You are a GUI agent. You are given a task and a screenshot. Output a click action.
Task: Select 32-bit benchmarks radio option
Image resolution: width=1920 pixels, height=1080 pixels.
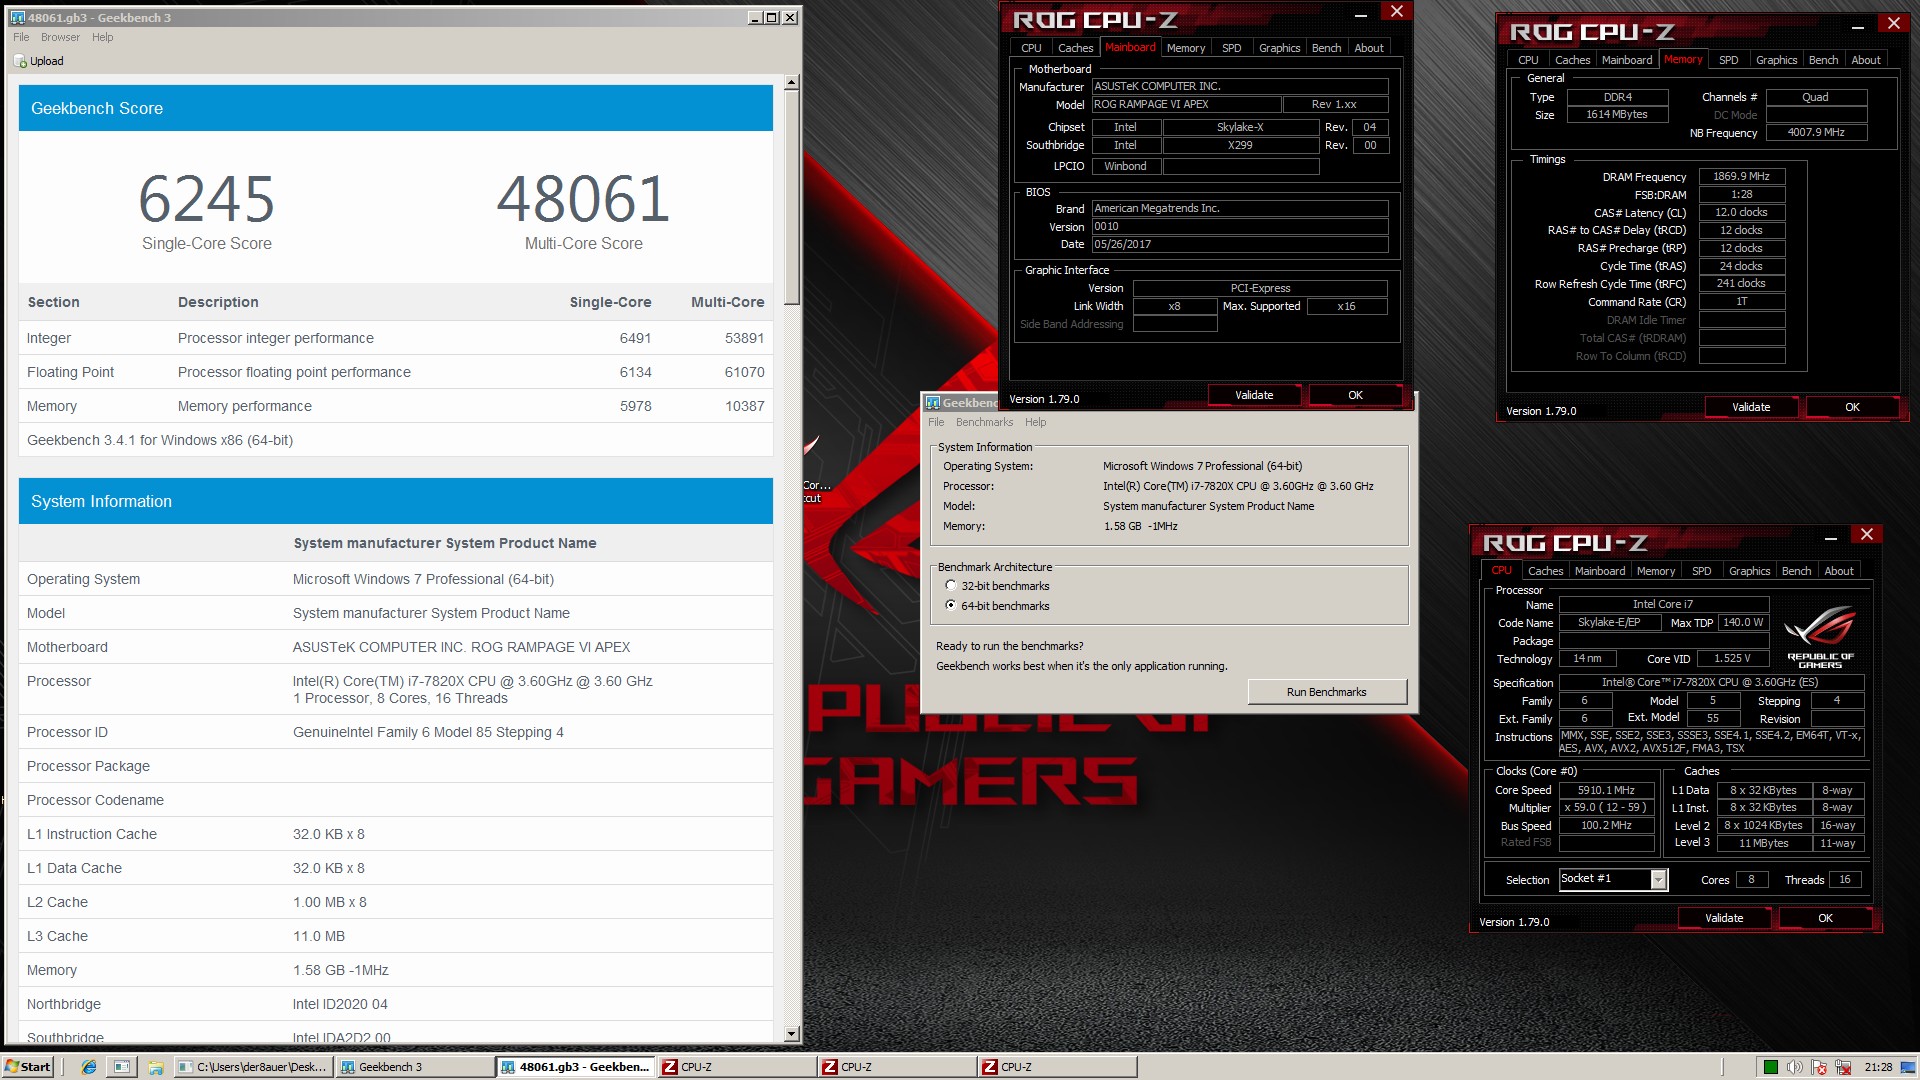pyautogui.click(x=951, y=586)
